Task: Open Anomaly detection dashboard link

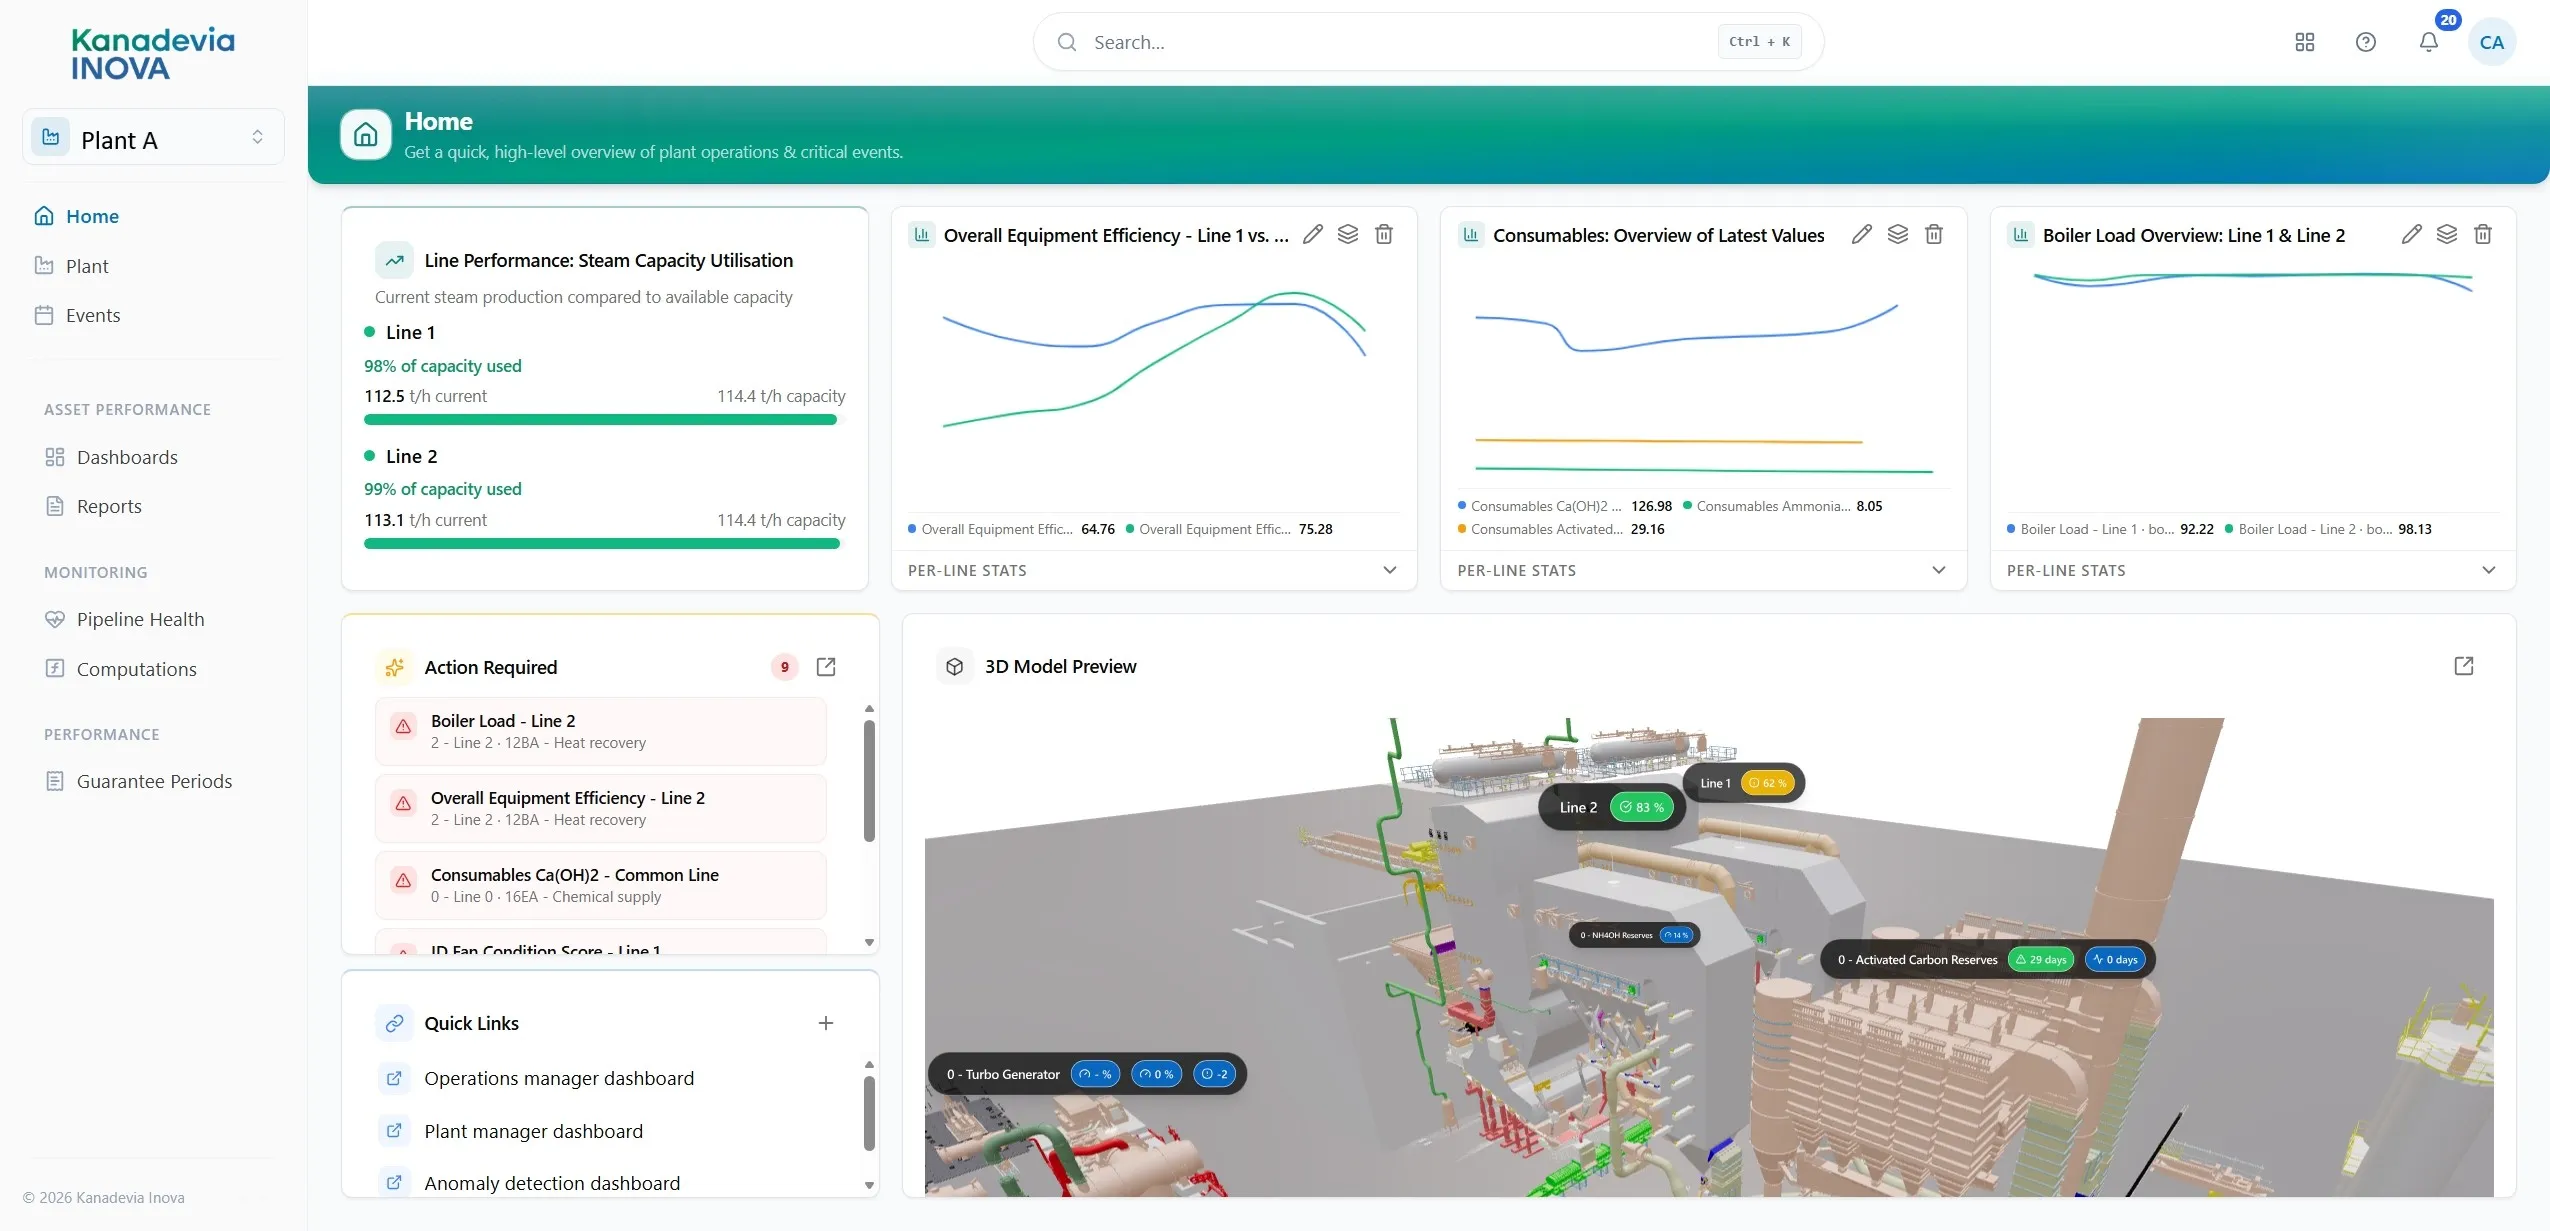Action: click(552, 1183)
